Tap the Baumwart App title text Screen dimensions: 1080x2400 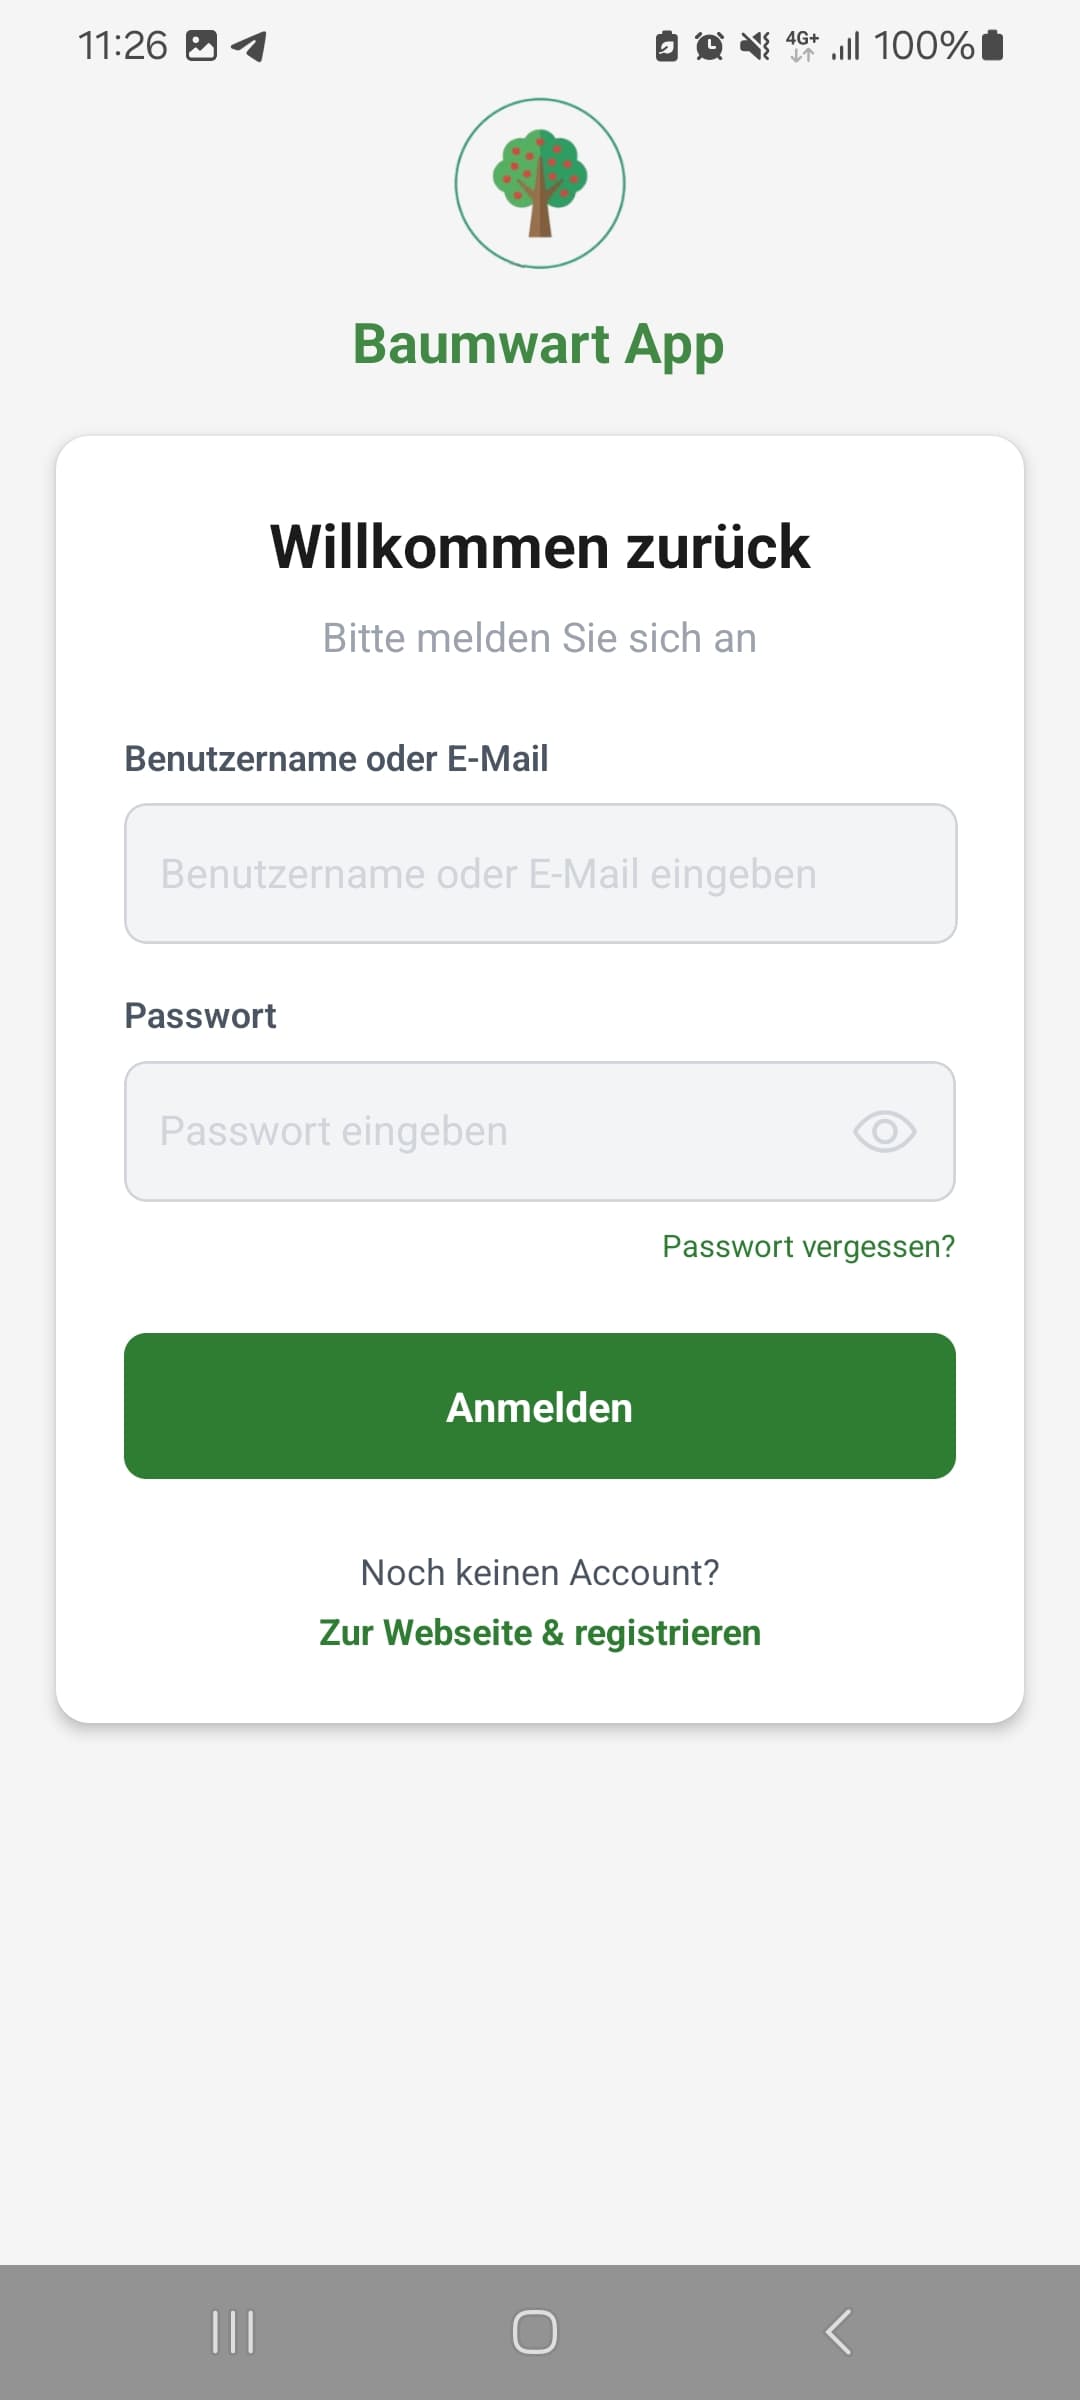click(x=538, y=345)
